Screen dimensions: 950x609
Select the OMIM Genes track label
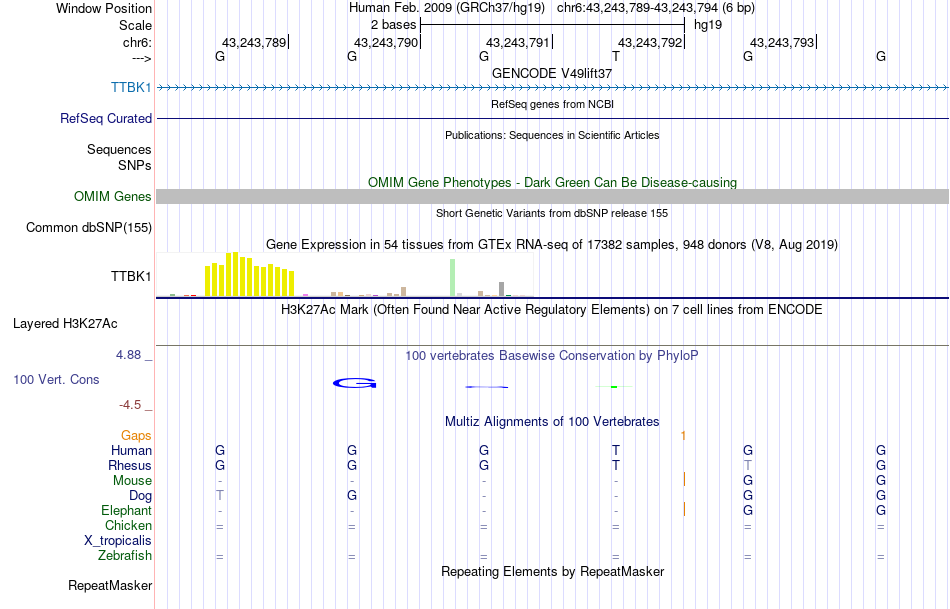tap(112, 196)
